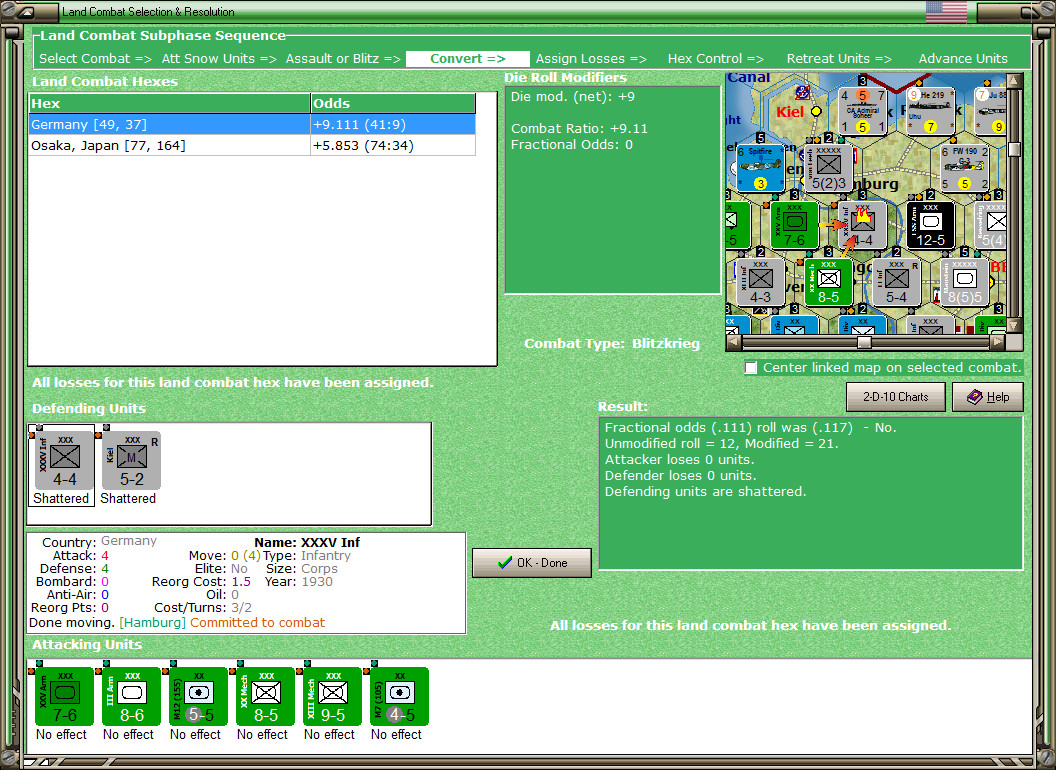The height and width of the screenshot is (770, 1056).
Task: Click mini-map scroll down arrow
Action: click(1014, 326)
